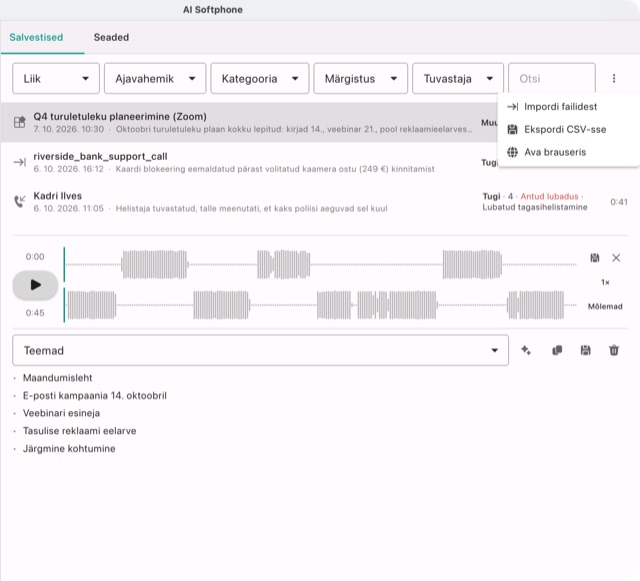
Task: Click the three-dot more options icon
Action: point(614,78)
